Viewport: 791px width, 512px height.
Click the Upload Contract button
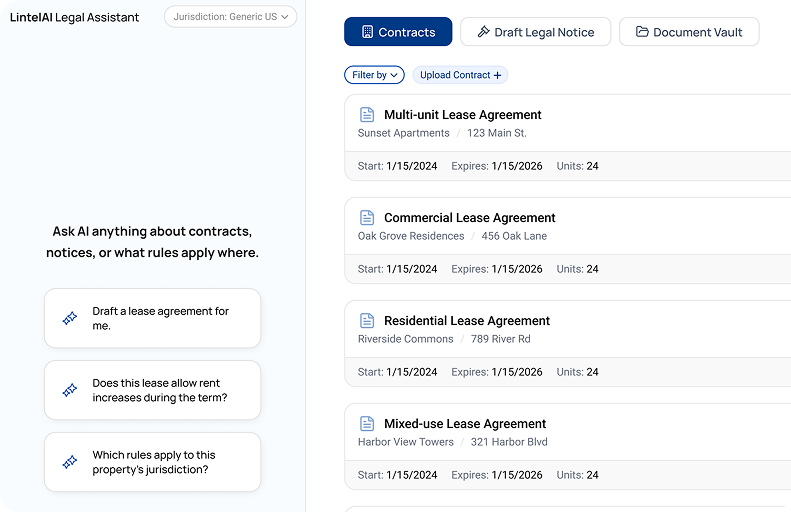459,75
